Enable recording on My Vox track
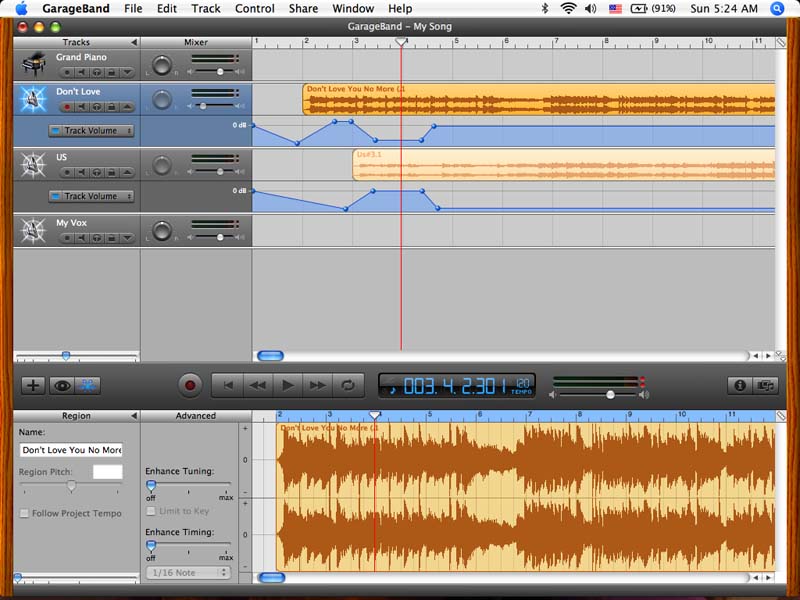 coord(67,238)
